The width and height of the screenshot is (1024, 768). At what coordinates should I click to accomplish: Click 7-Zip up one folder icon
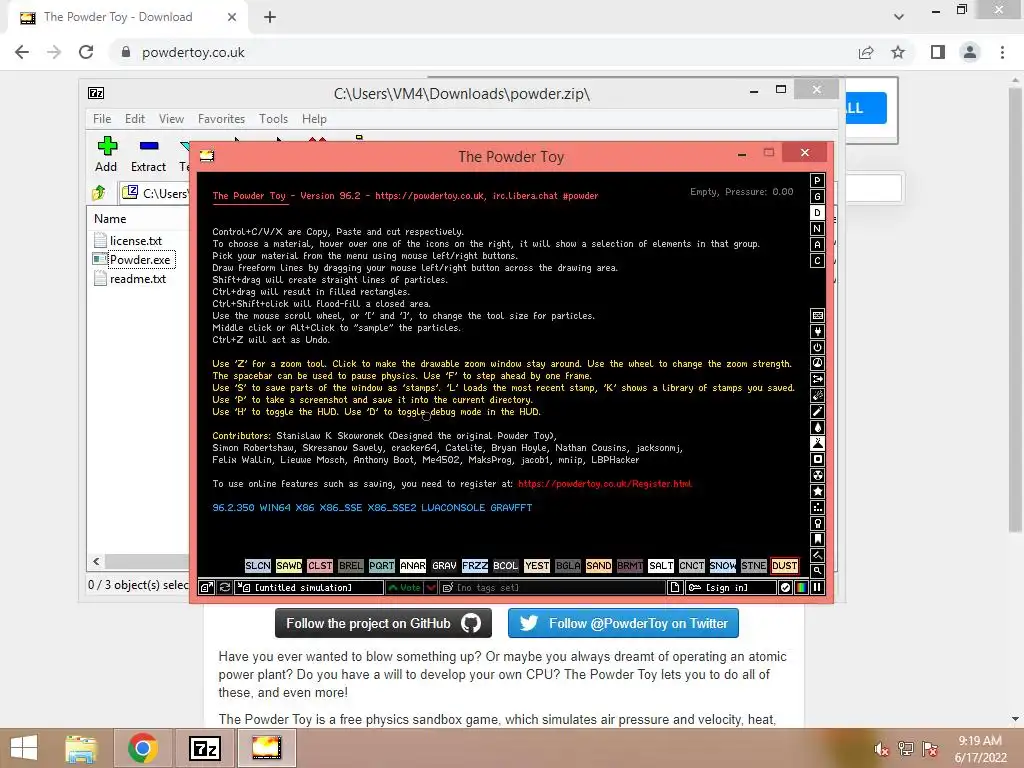point(99,193)
